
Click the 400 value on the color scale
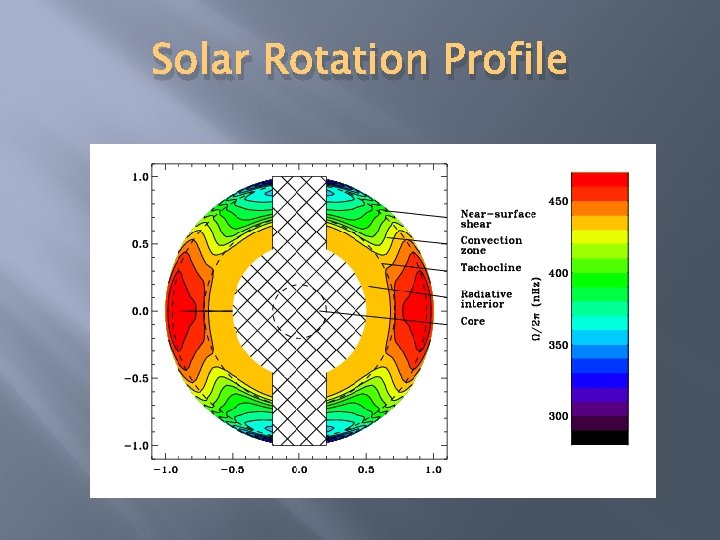click(558, 273)
